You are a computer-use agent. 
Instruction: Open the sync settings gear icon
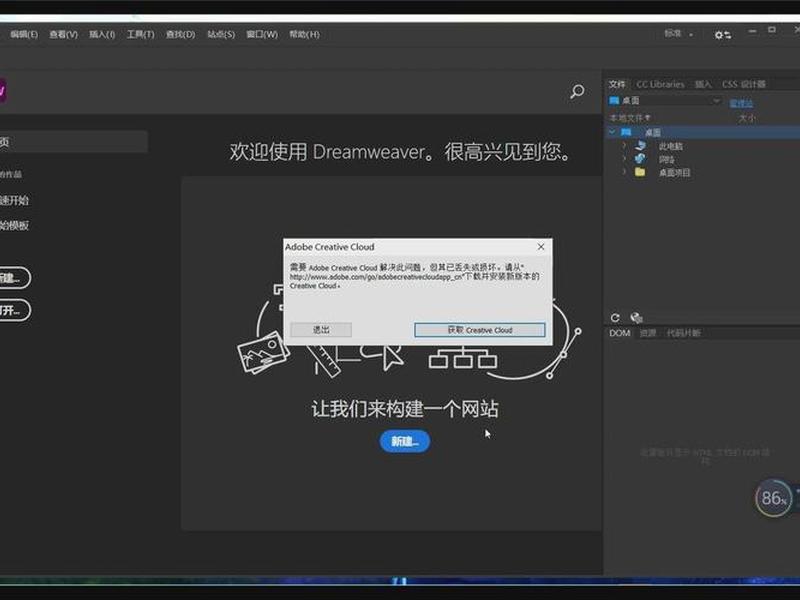click(722, 35)
